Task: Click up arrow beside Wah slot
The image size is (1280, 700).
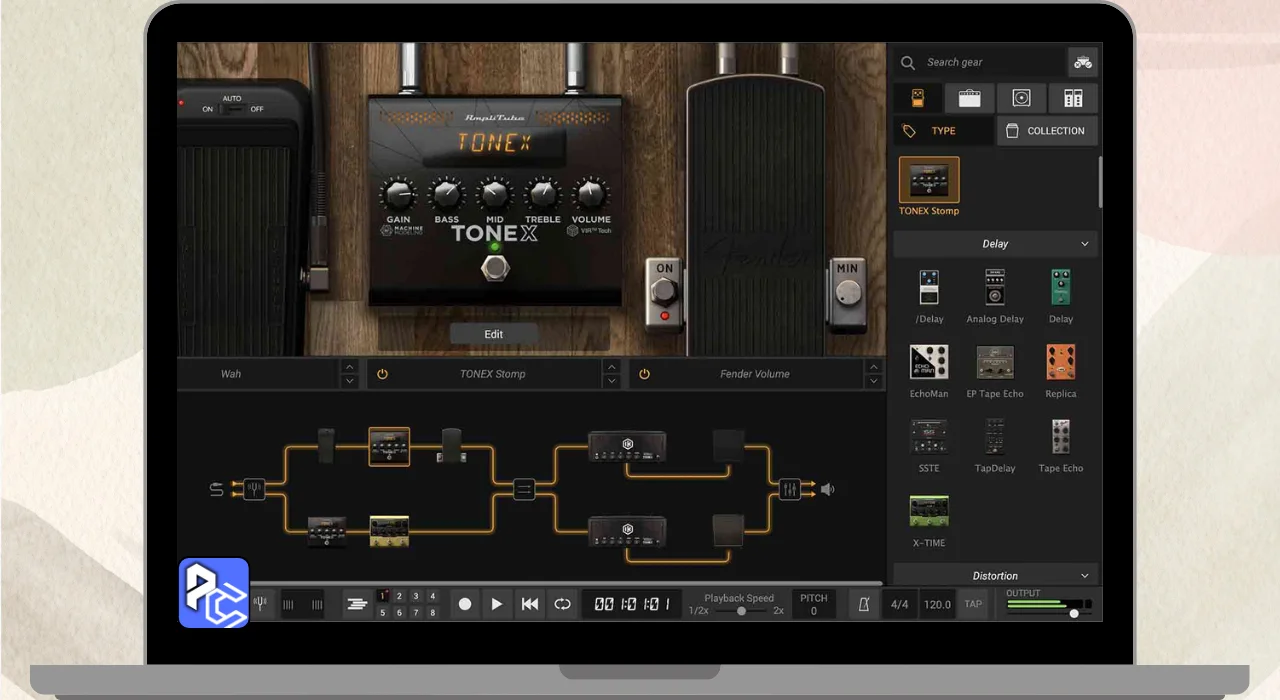Action: coord(349,366)
